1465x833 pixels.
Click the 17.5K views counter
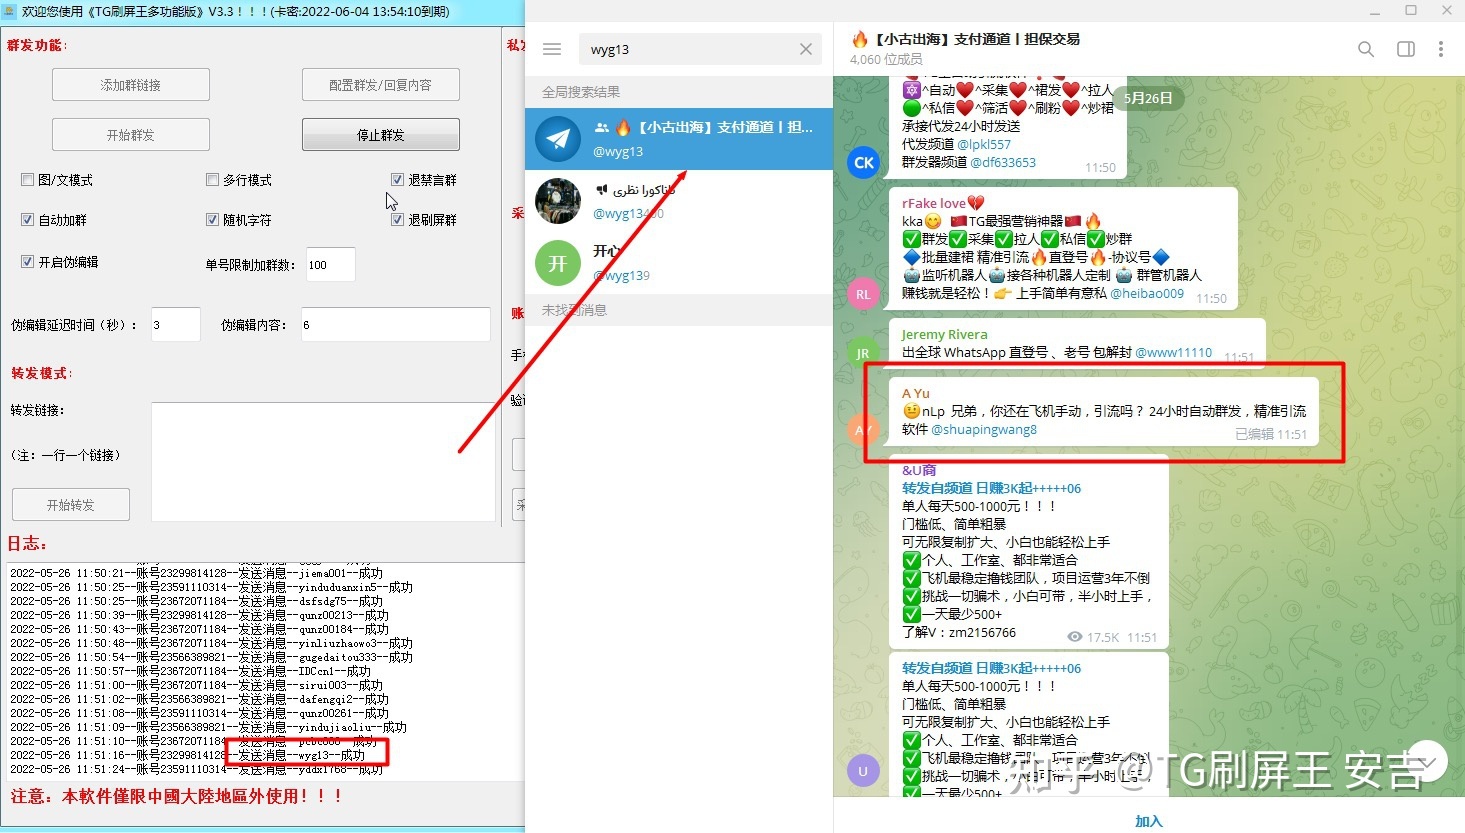click(x=1094, y=637)
